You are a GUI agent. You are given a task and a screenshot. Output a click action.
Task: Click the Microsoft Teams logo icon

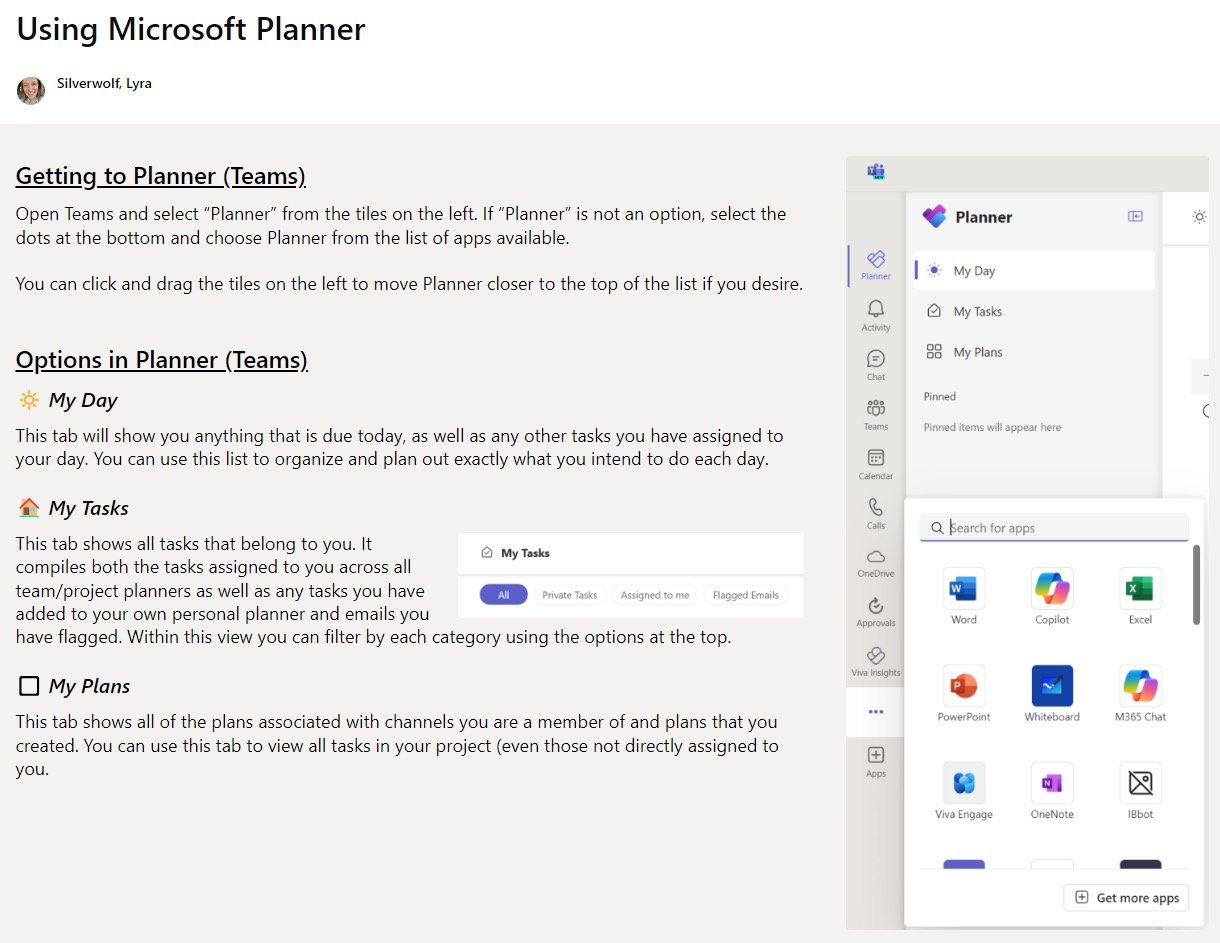click(876, 172)
